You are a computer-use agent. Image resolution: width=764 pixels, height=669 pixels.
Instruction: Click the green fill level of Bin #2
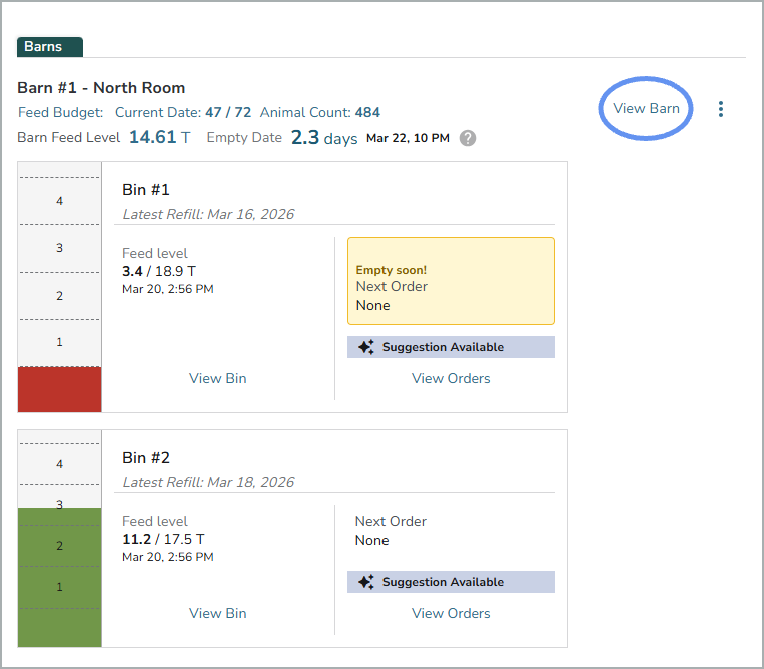pos(59,576)
